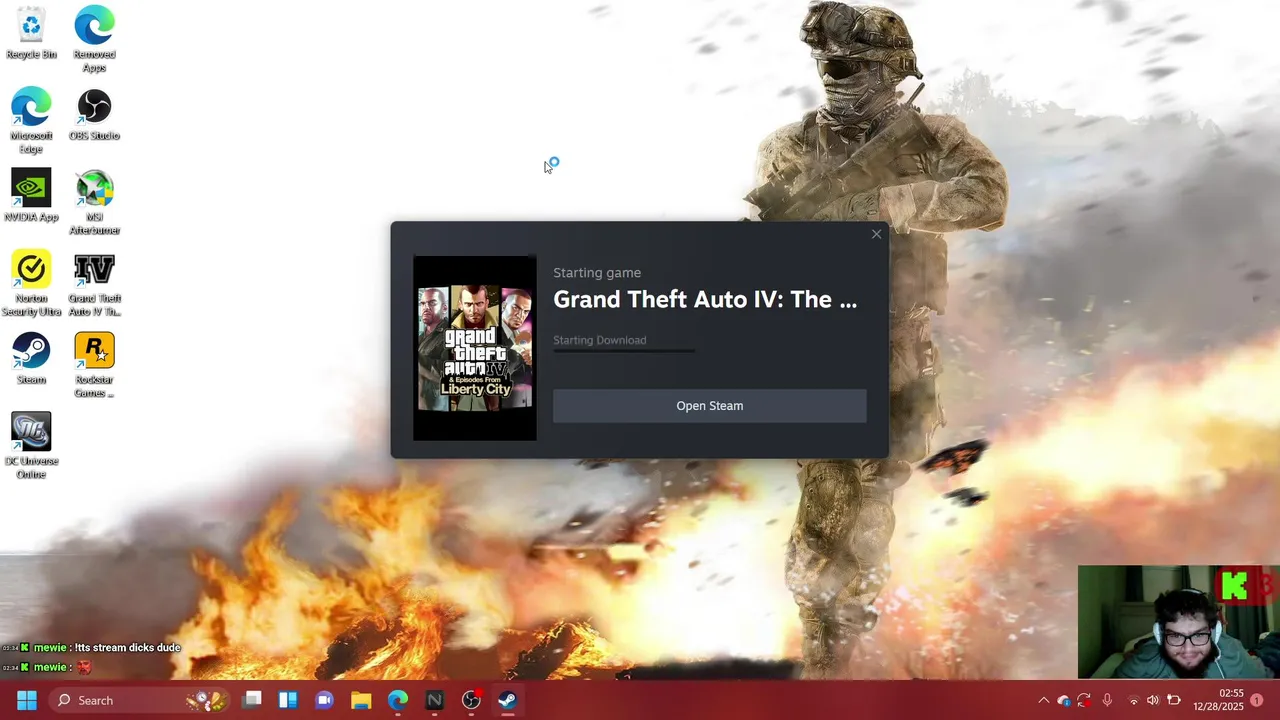
Task: Launch the Microsoft Edge desktop shortcut
Action: click(x=31, y=121)
